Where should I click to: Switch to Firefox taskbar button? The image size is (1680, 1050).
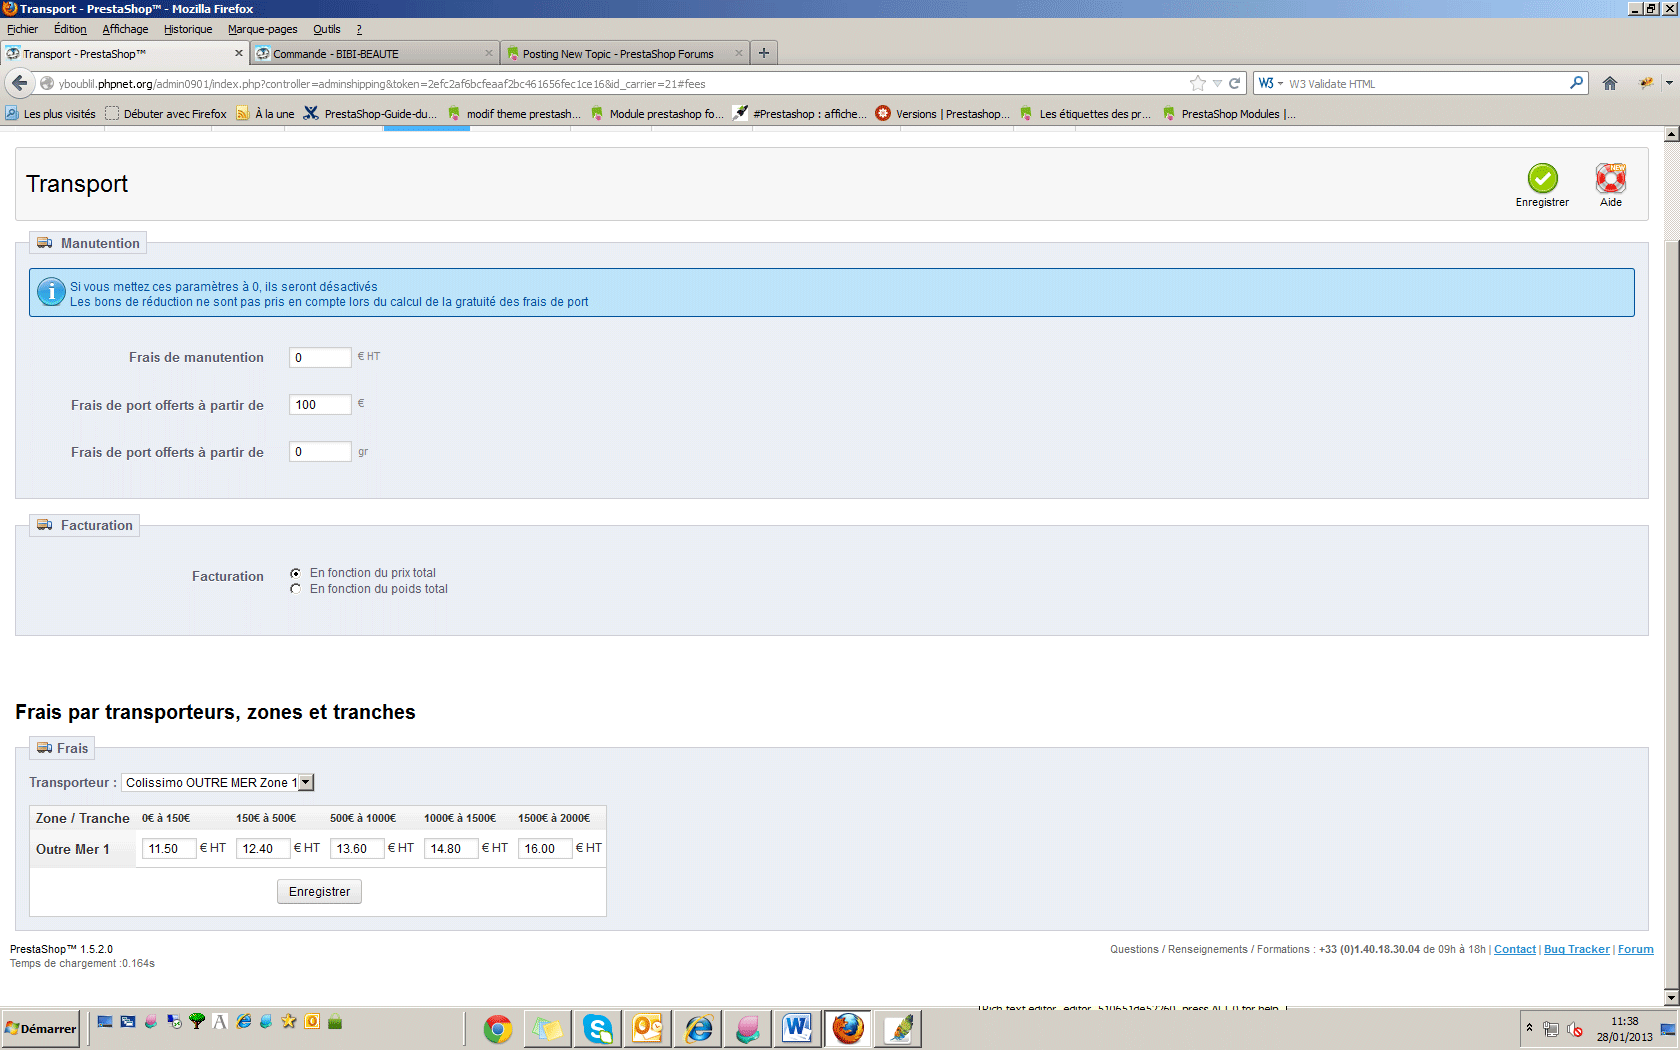(848, 1028)
